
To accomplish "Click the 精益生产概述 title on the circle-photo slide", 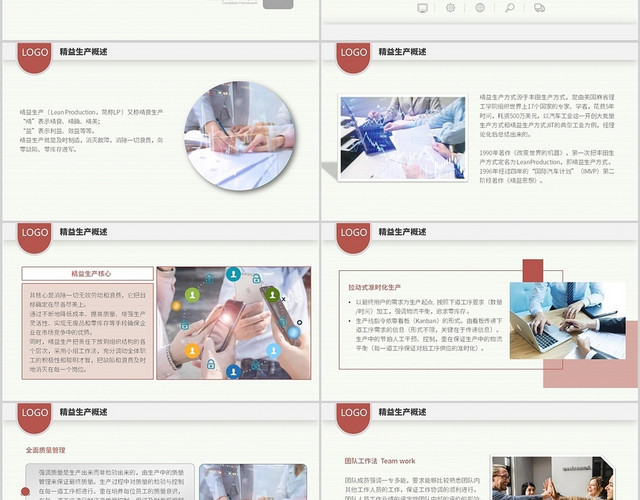I will click(83, 52).
